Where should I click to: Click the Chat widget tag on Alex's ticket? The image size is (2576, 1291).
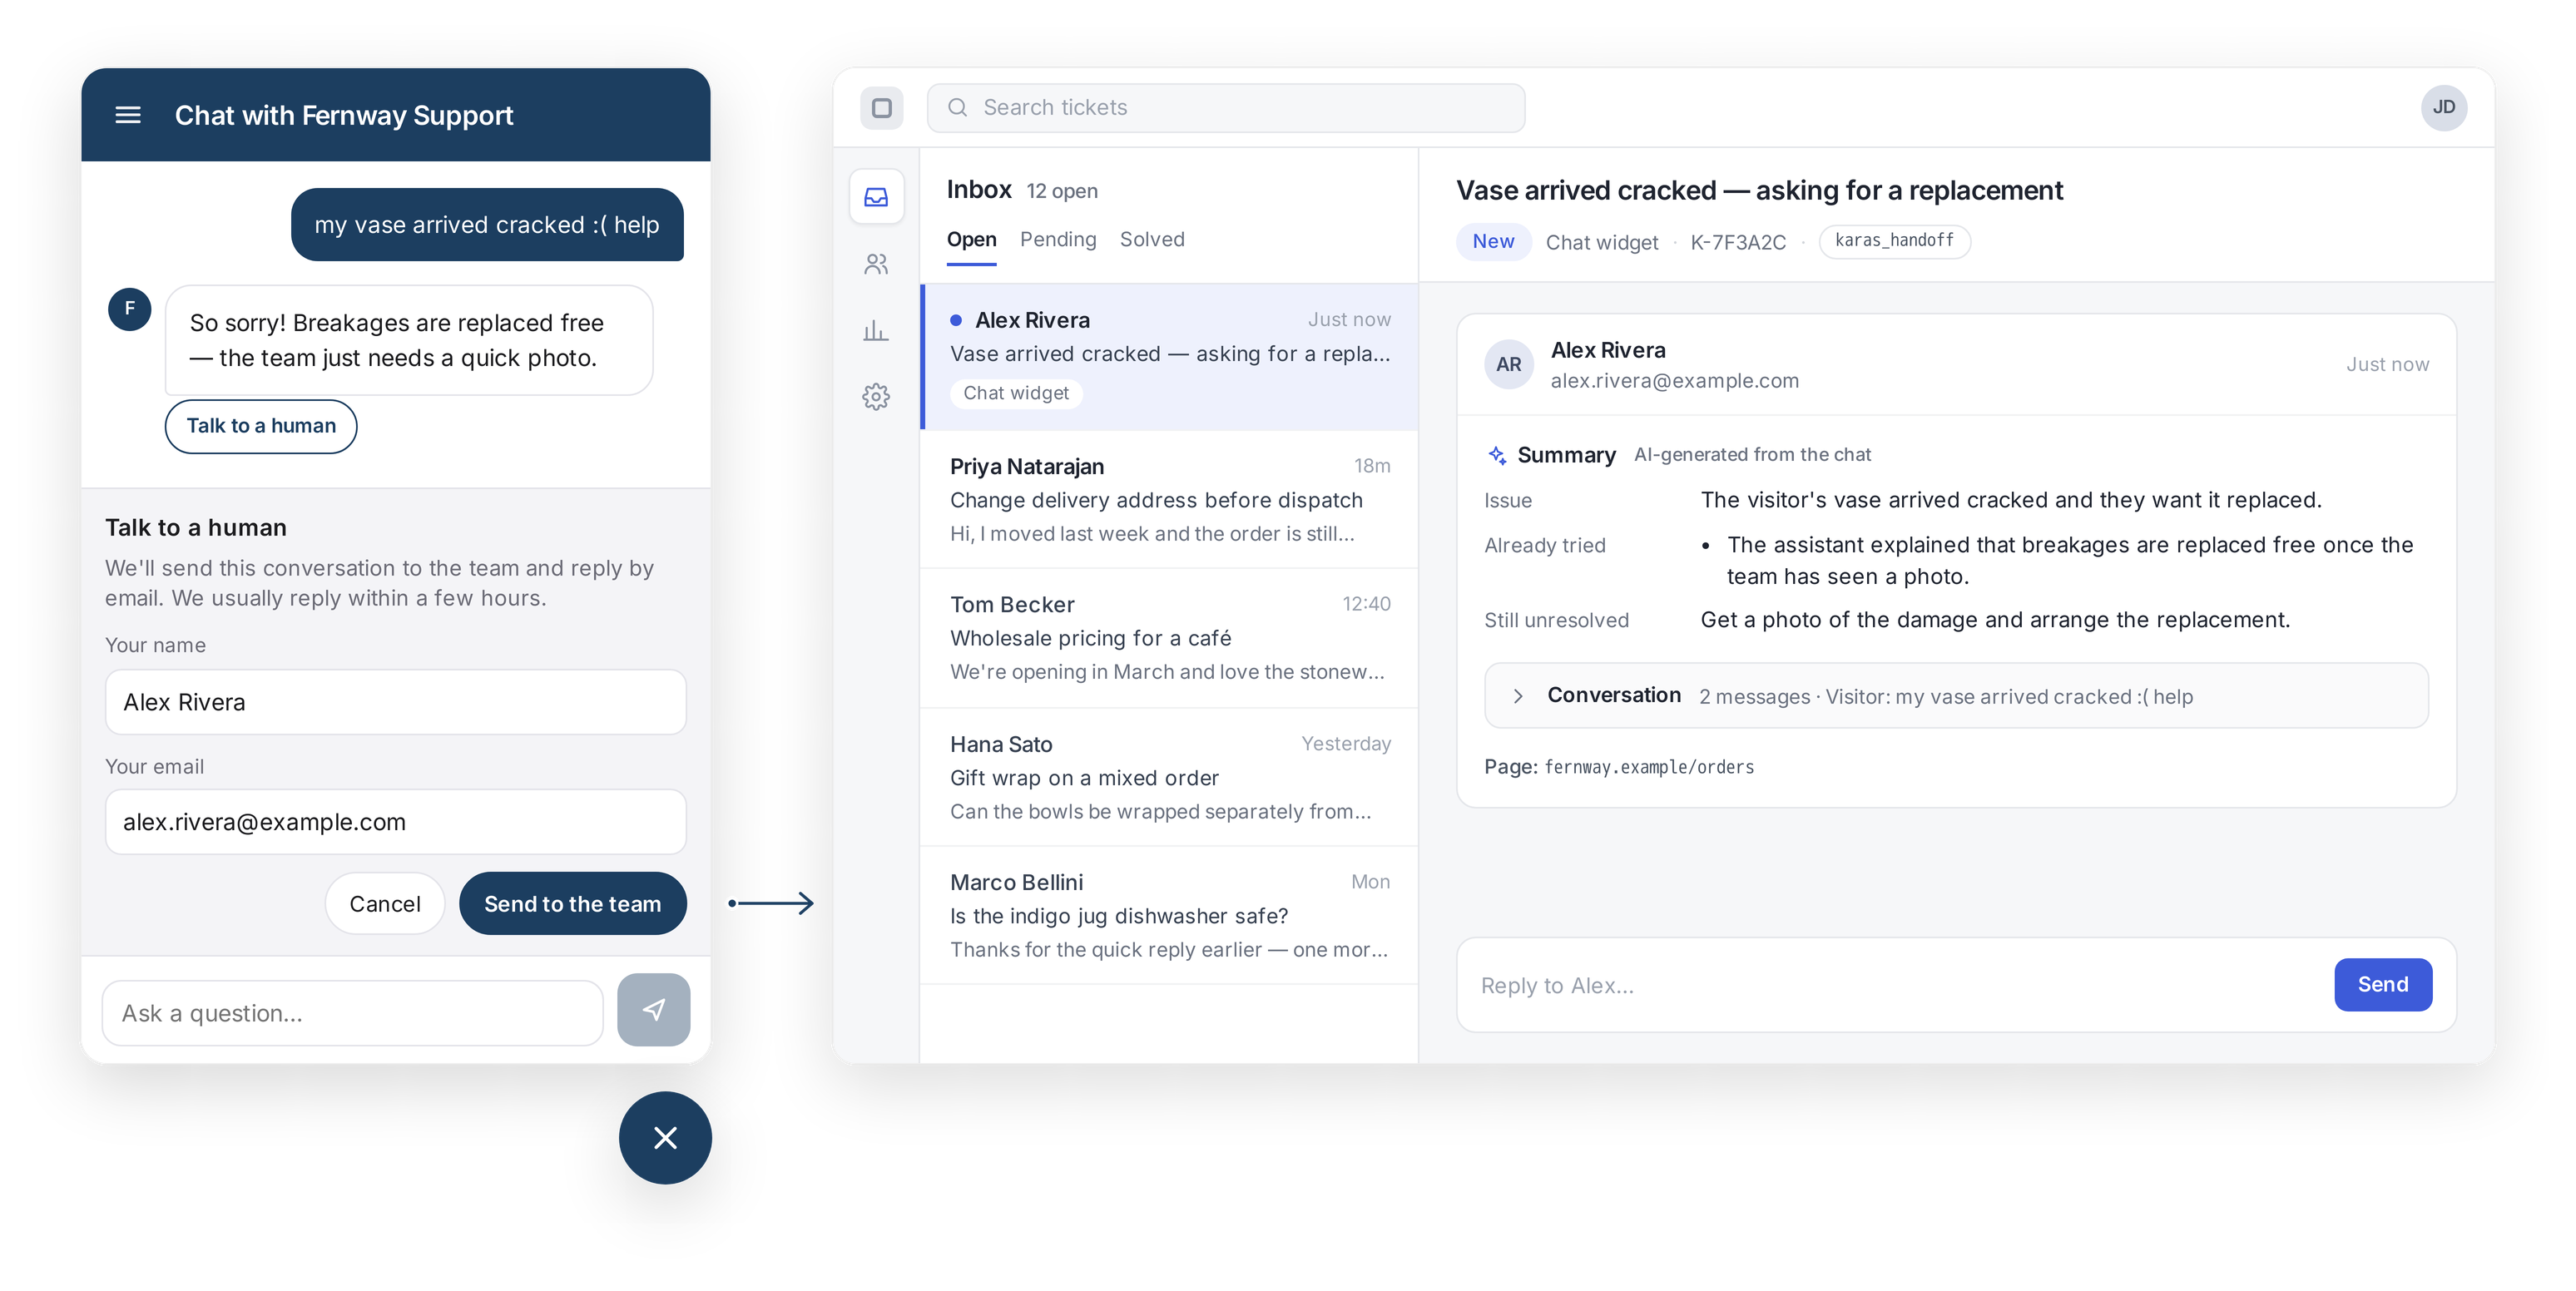[x=1016, y=393]
